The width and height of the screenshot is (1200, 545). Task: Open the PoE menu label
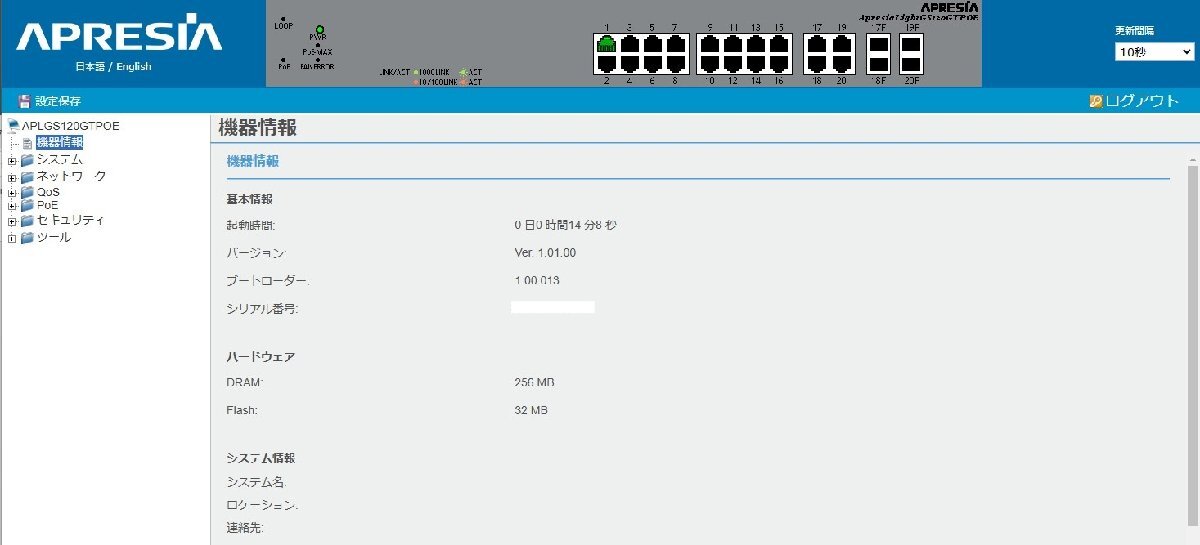(x=47, y=205)
